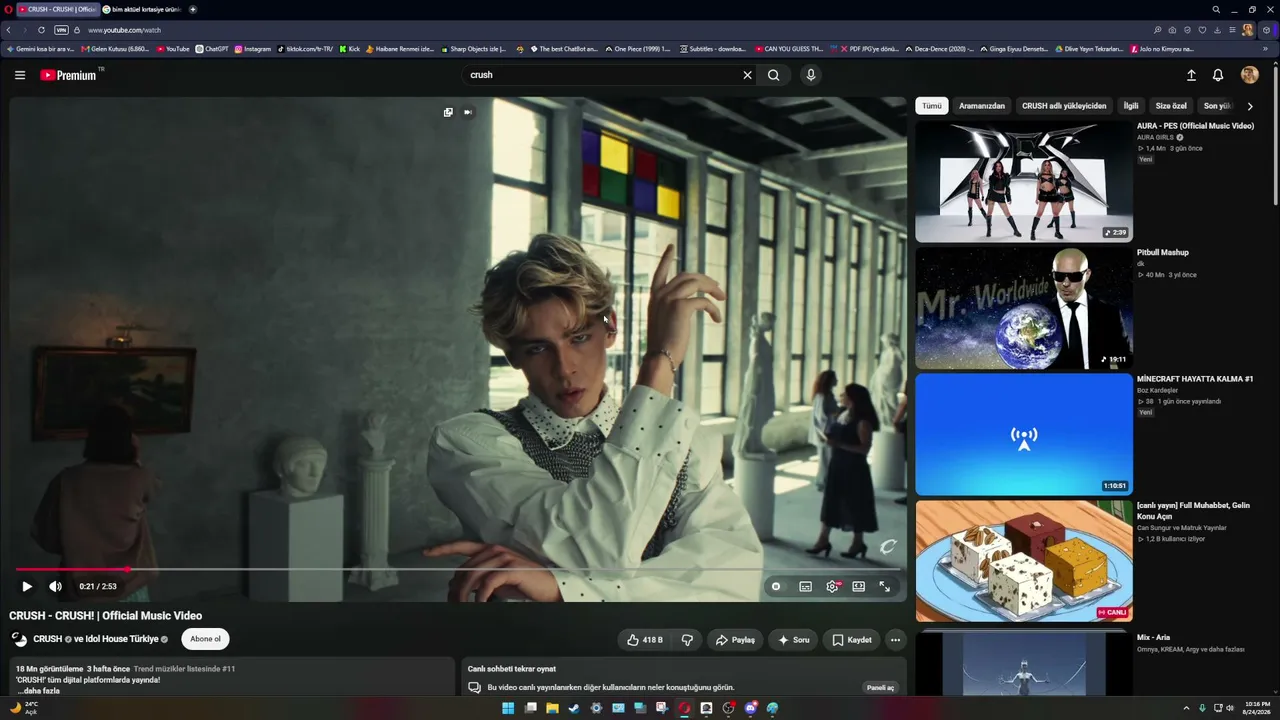Open more actions three-dot menu
1280x720 pixels.
pyautogui.click(x=895, y=640)
